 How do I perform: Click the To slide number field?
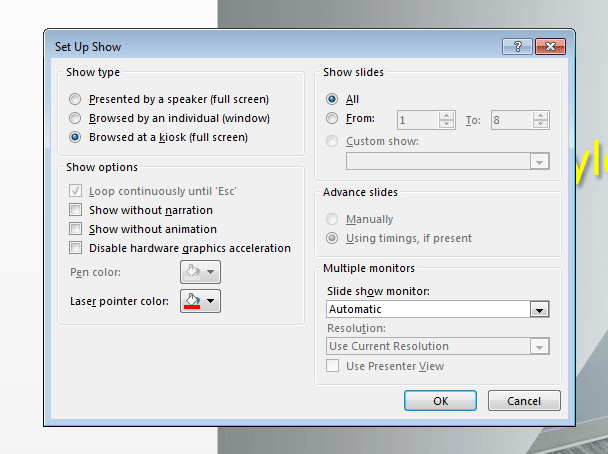pyautogui.click(x=510, y=120)
